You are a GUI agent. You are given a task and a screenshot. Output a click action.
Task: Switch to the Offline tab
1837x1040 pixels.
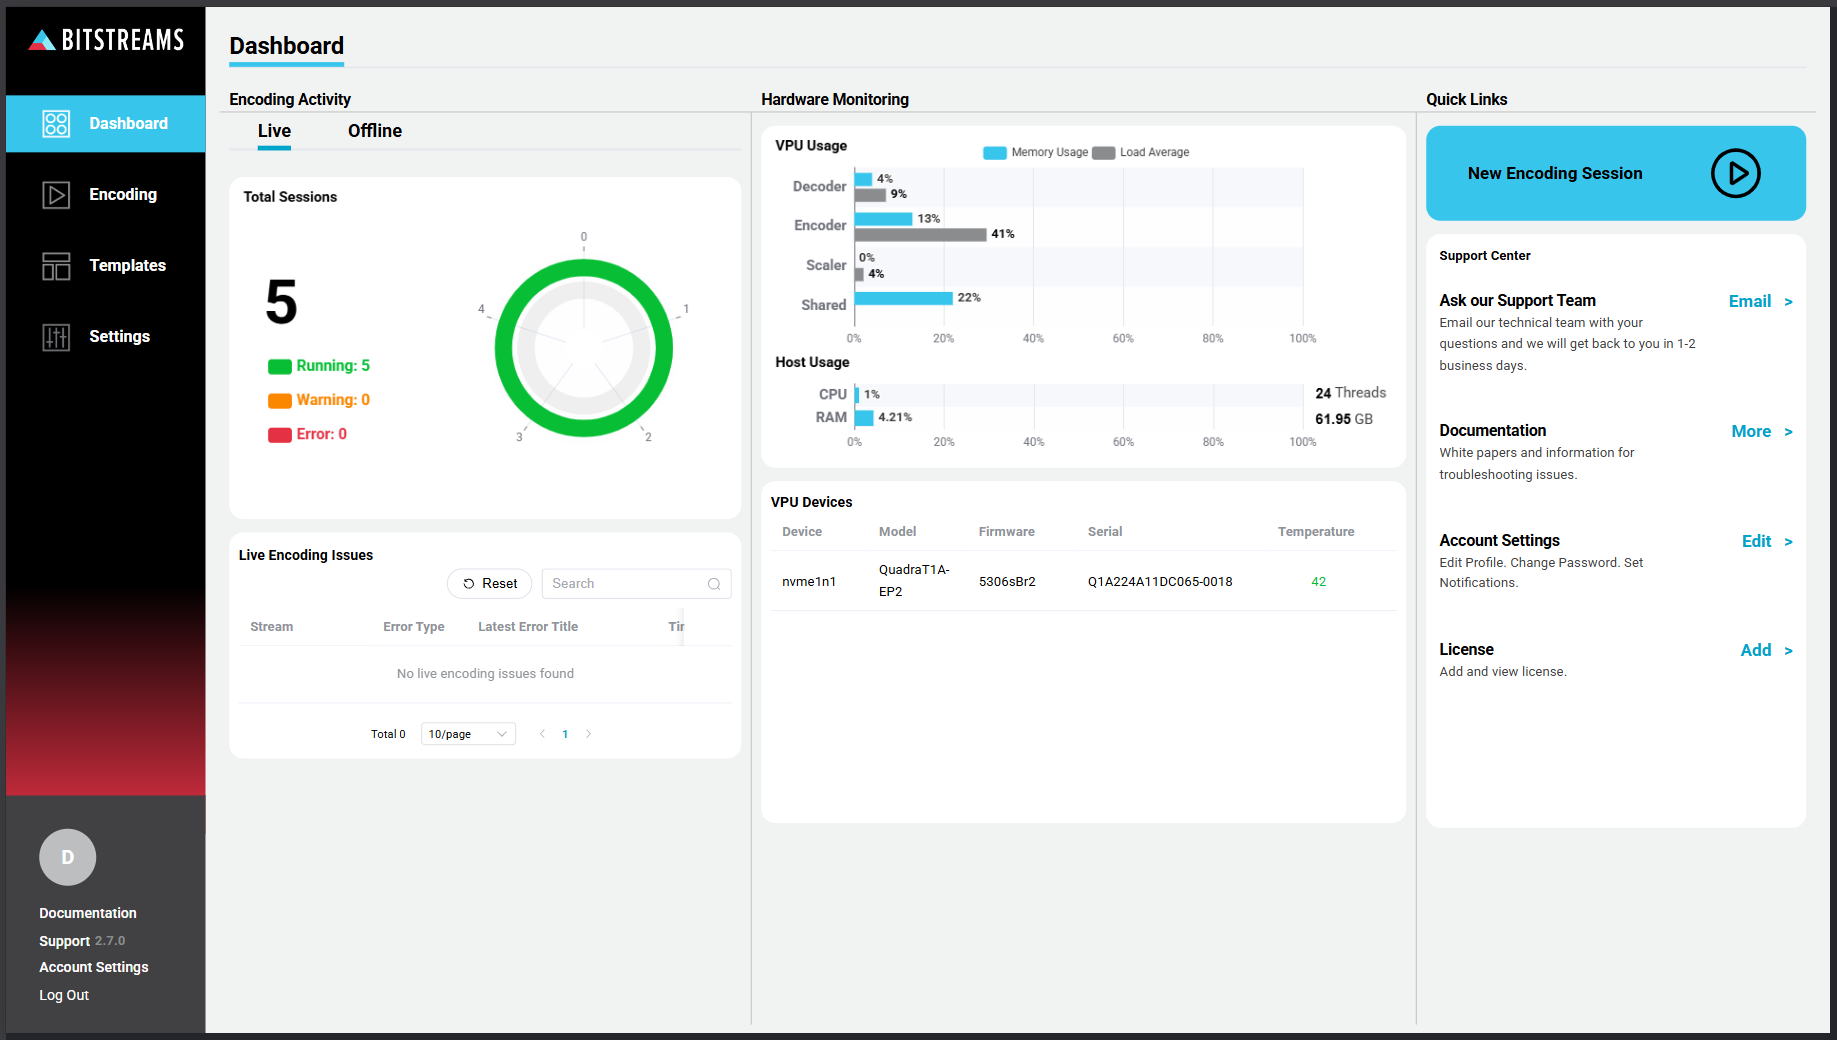[374, 131]
